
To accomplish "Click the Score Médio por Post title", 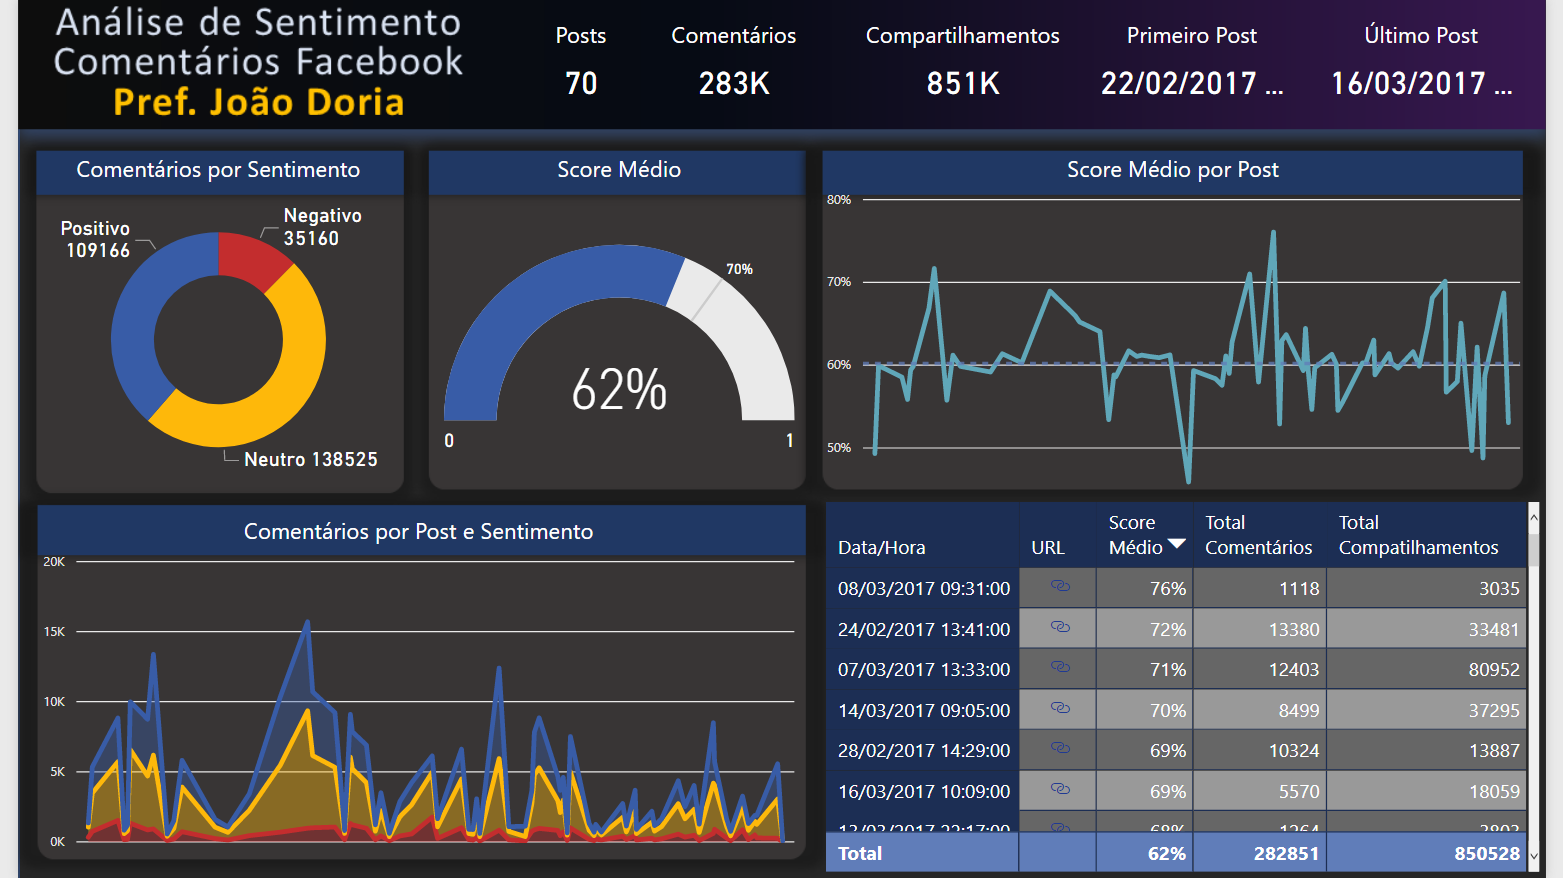I will [x=1173, y=170].
